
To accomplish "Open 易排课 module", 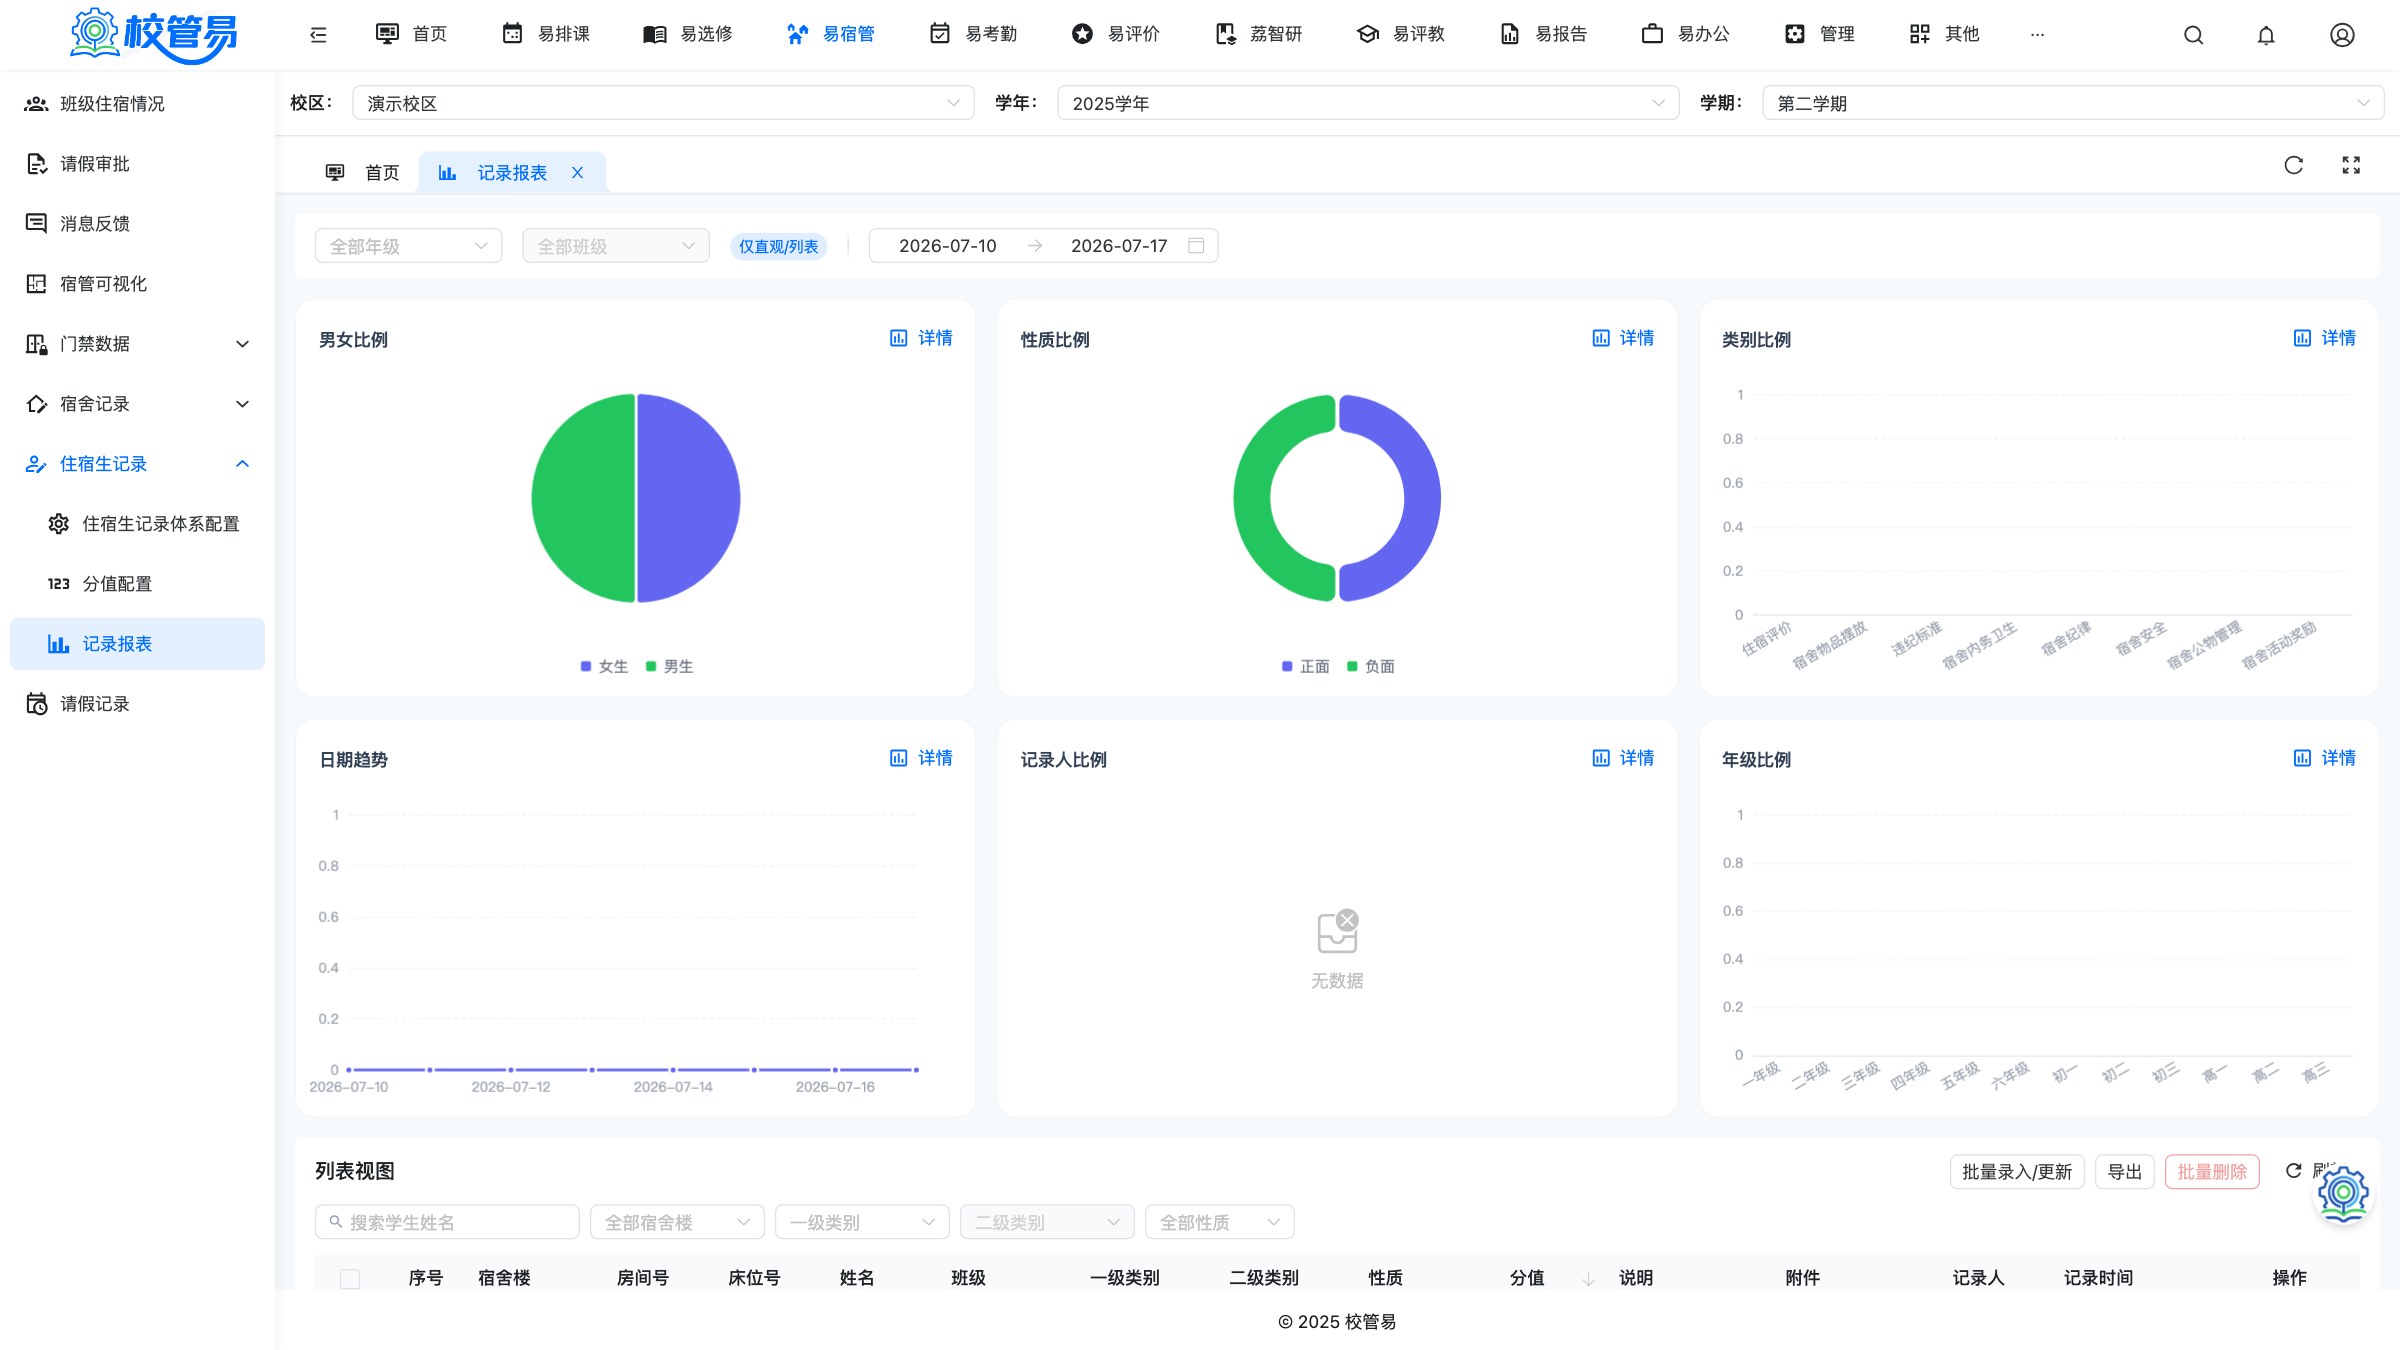I will click(x=546, y=34).
